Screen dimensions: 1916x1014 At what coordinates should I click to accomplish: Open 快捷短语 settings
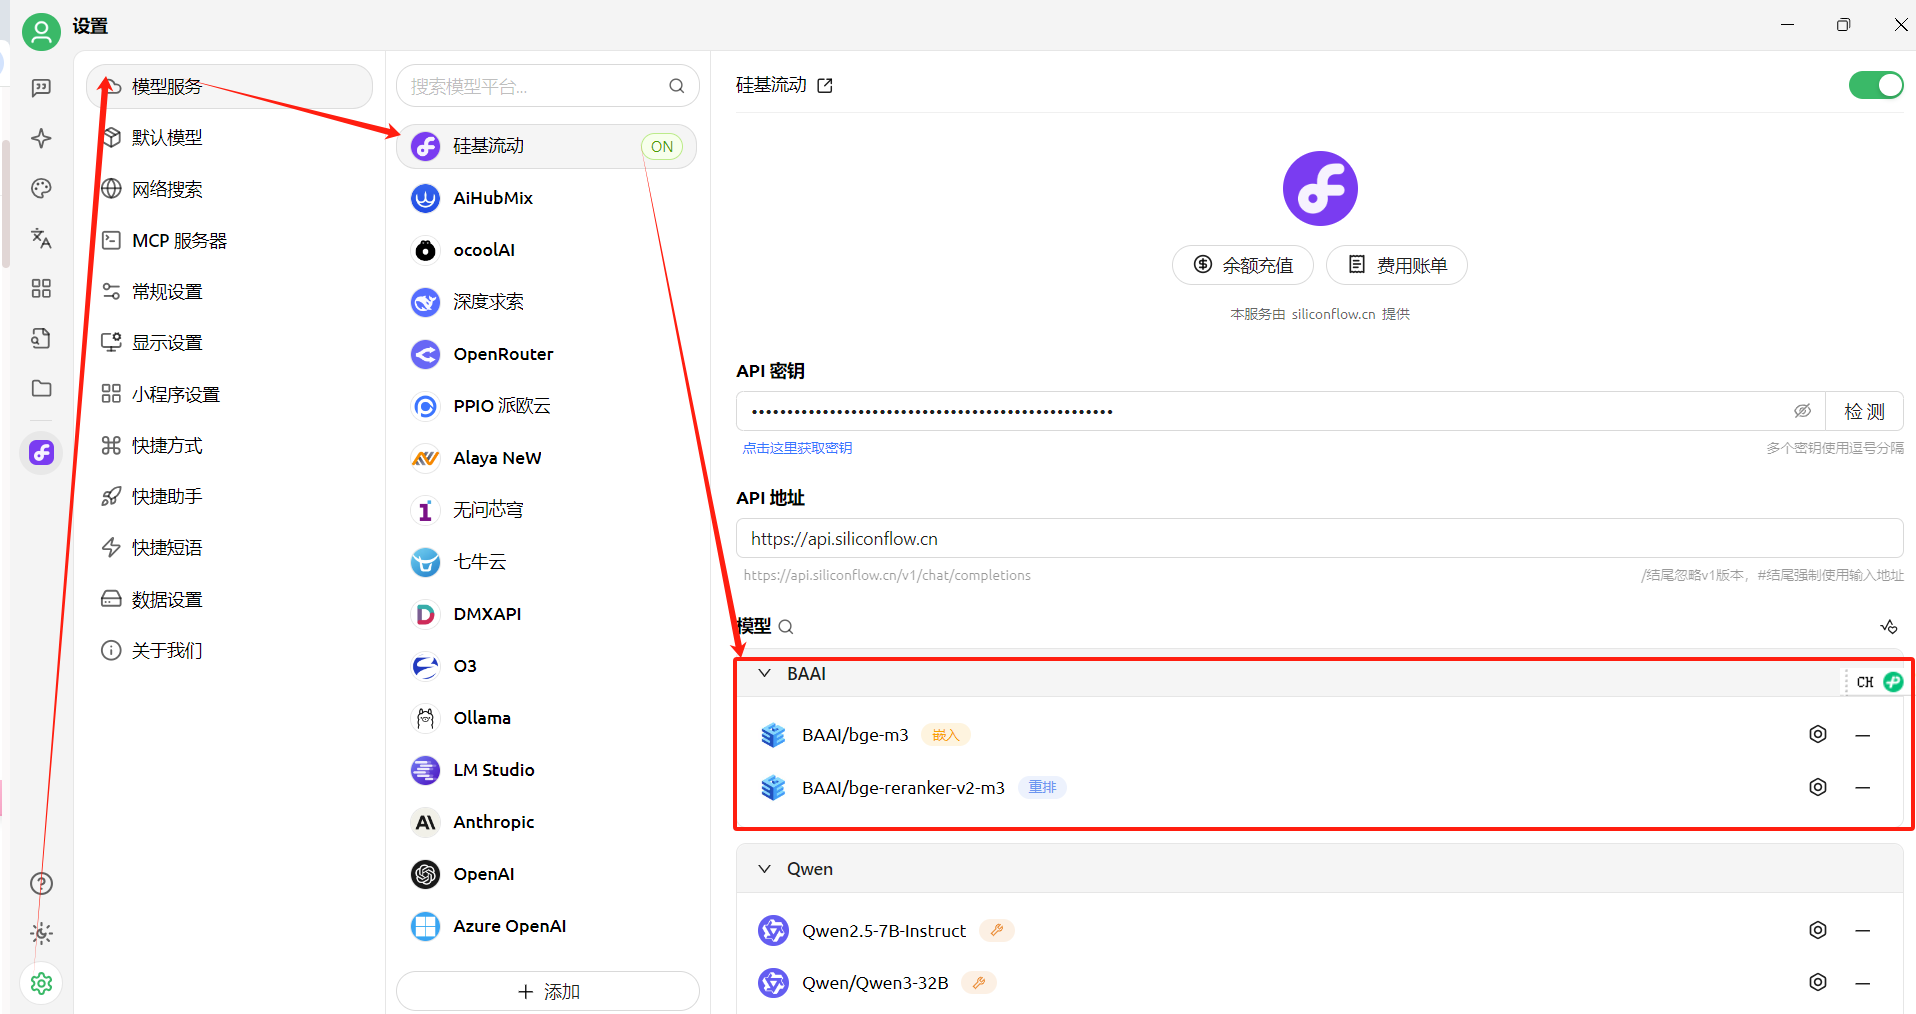click(229, 547)
